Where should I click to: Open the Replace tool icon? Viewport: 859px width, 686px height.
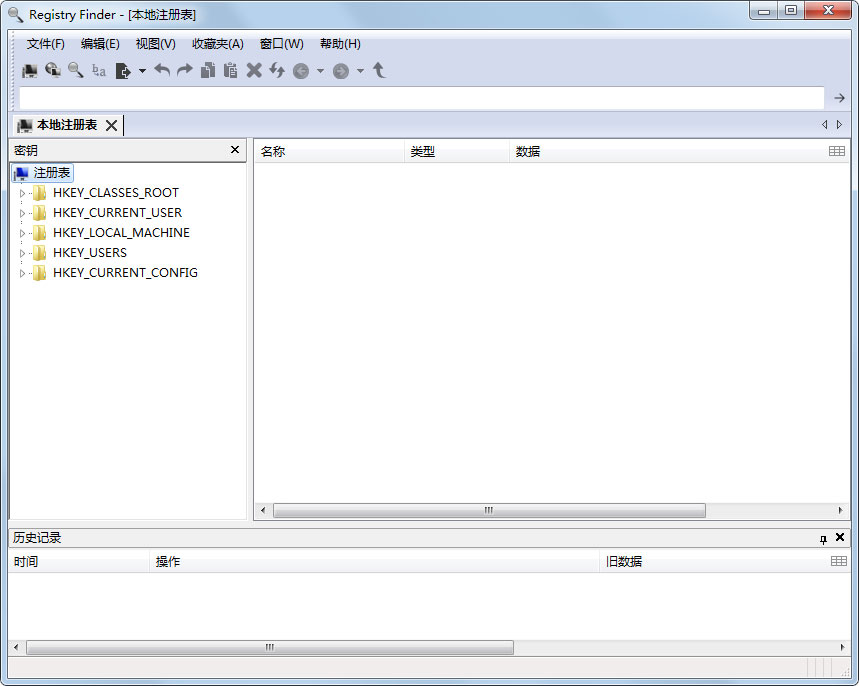click(99, 71)
